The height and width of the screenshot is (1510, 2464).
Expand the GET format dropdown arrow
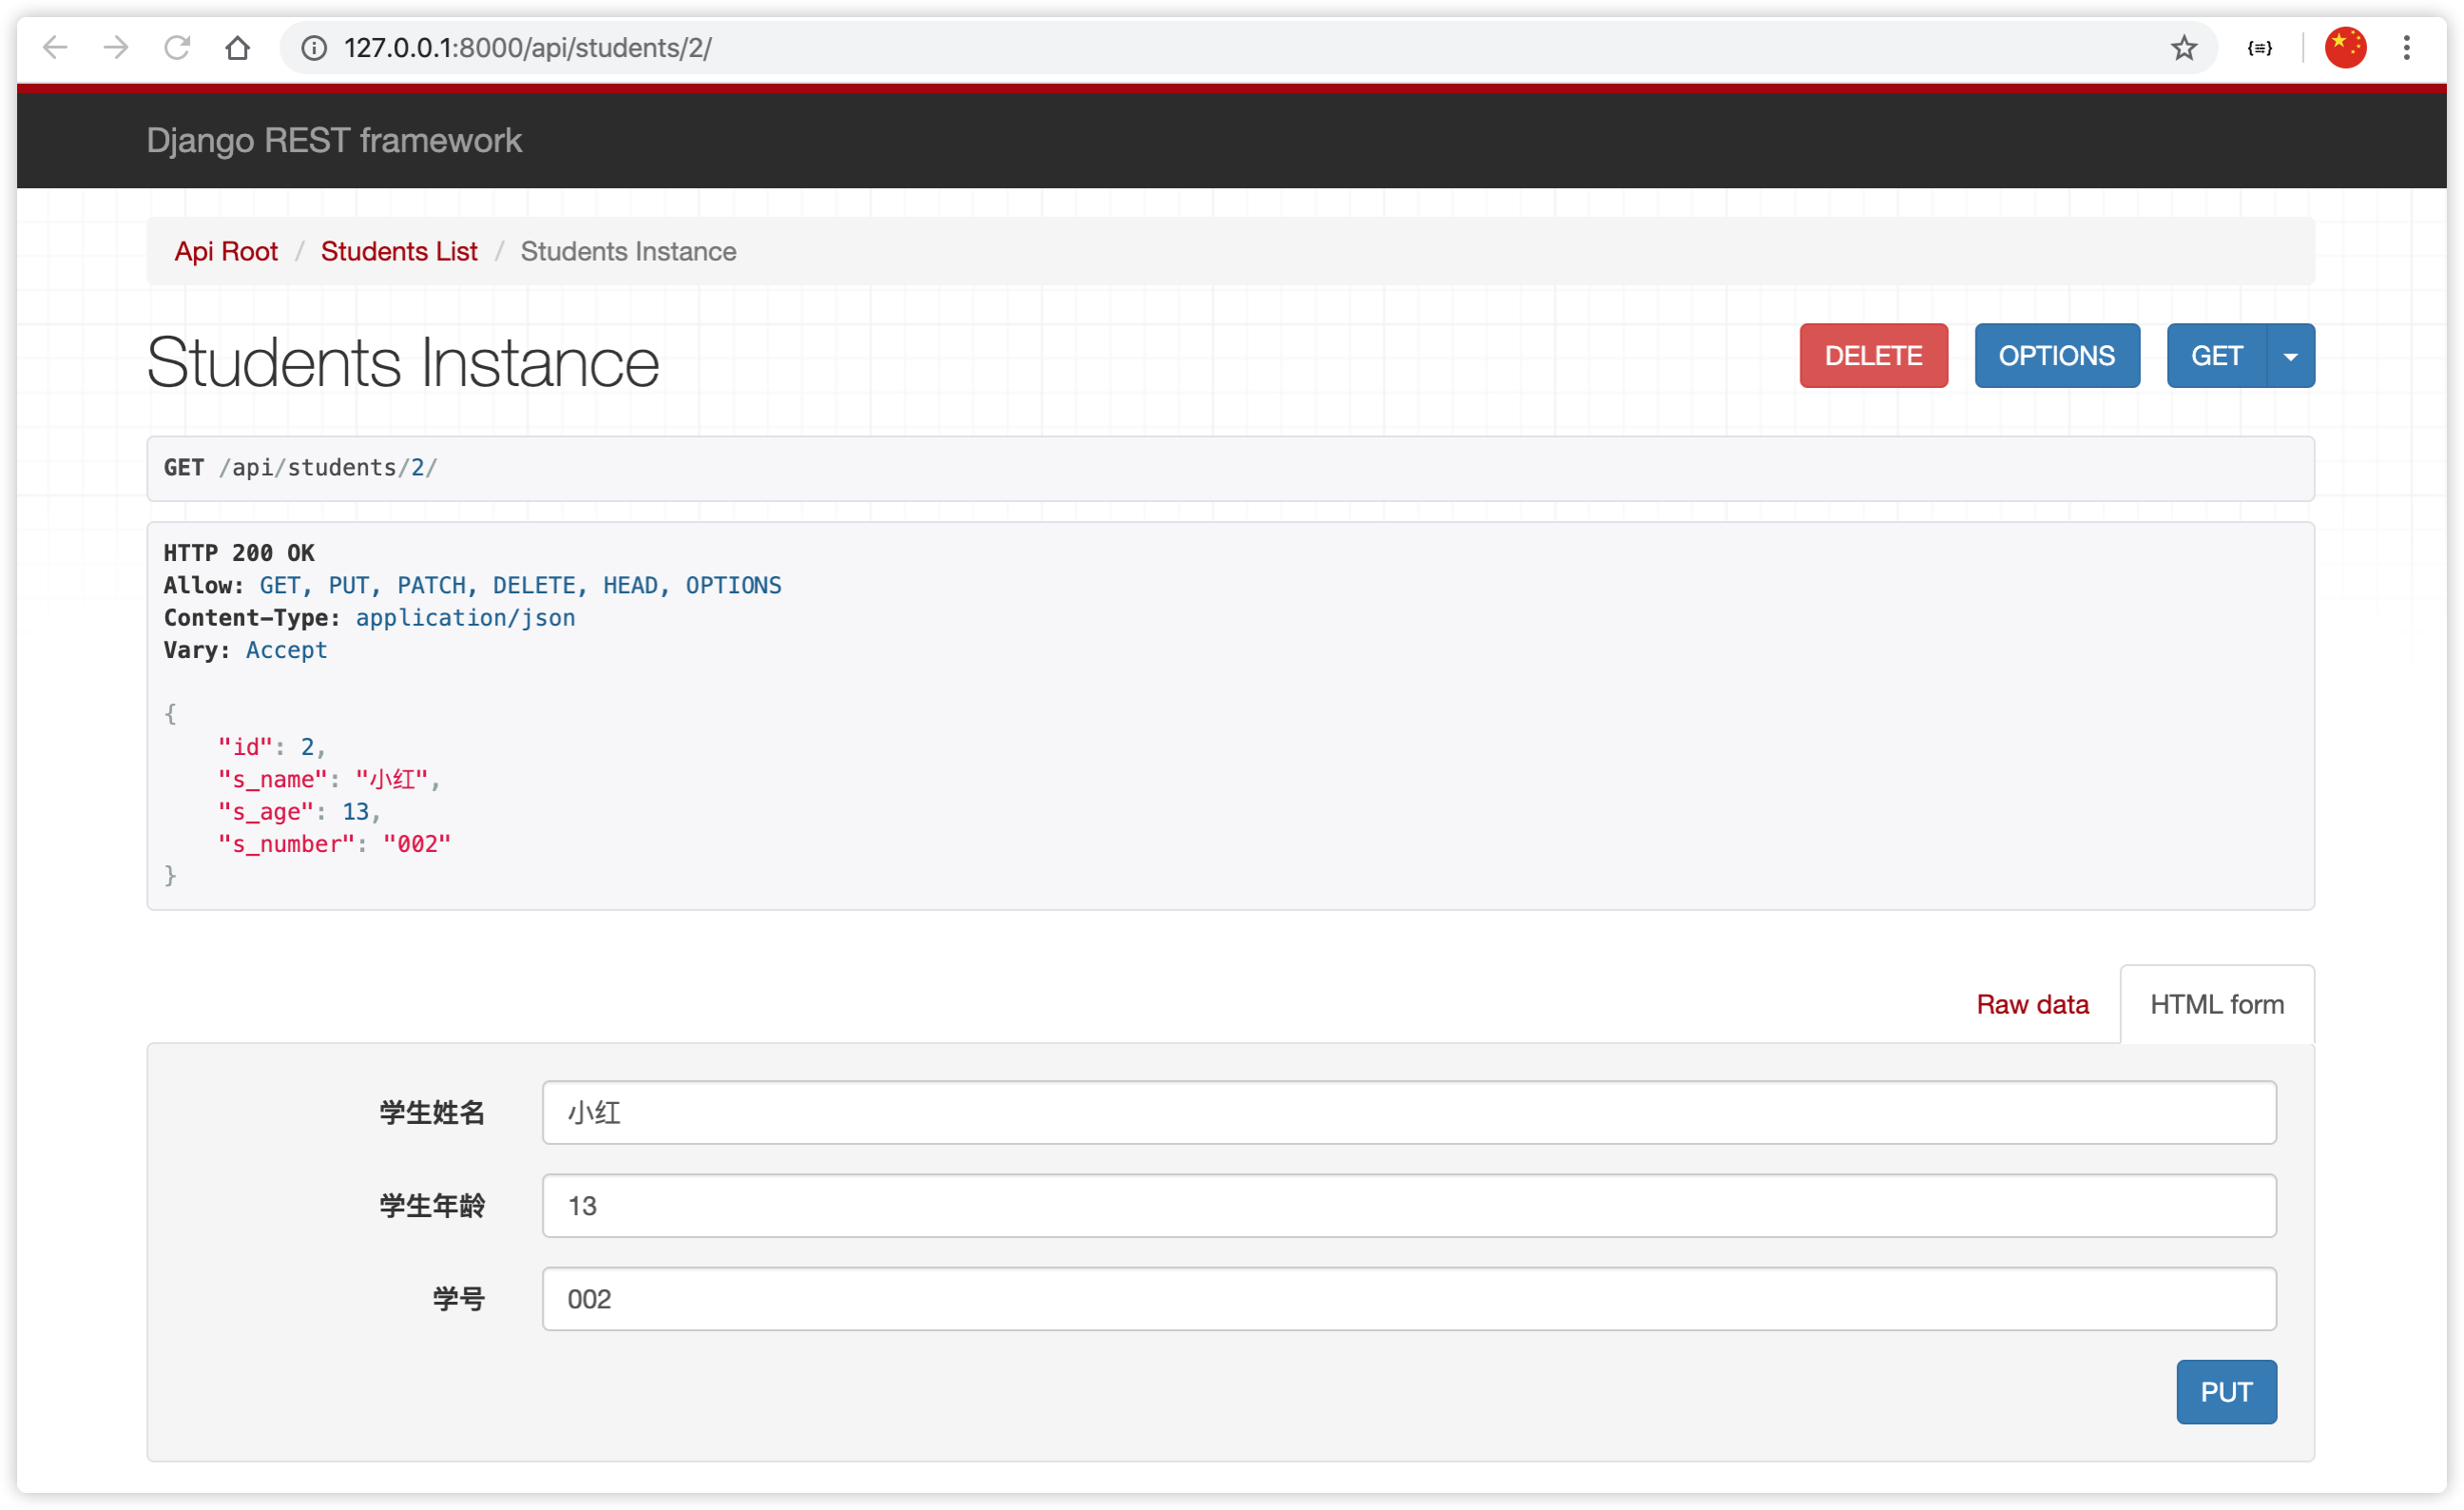click(x=2291, y=356)
